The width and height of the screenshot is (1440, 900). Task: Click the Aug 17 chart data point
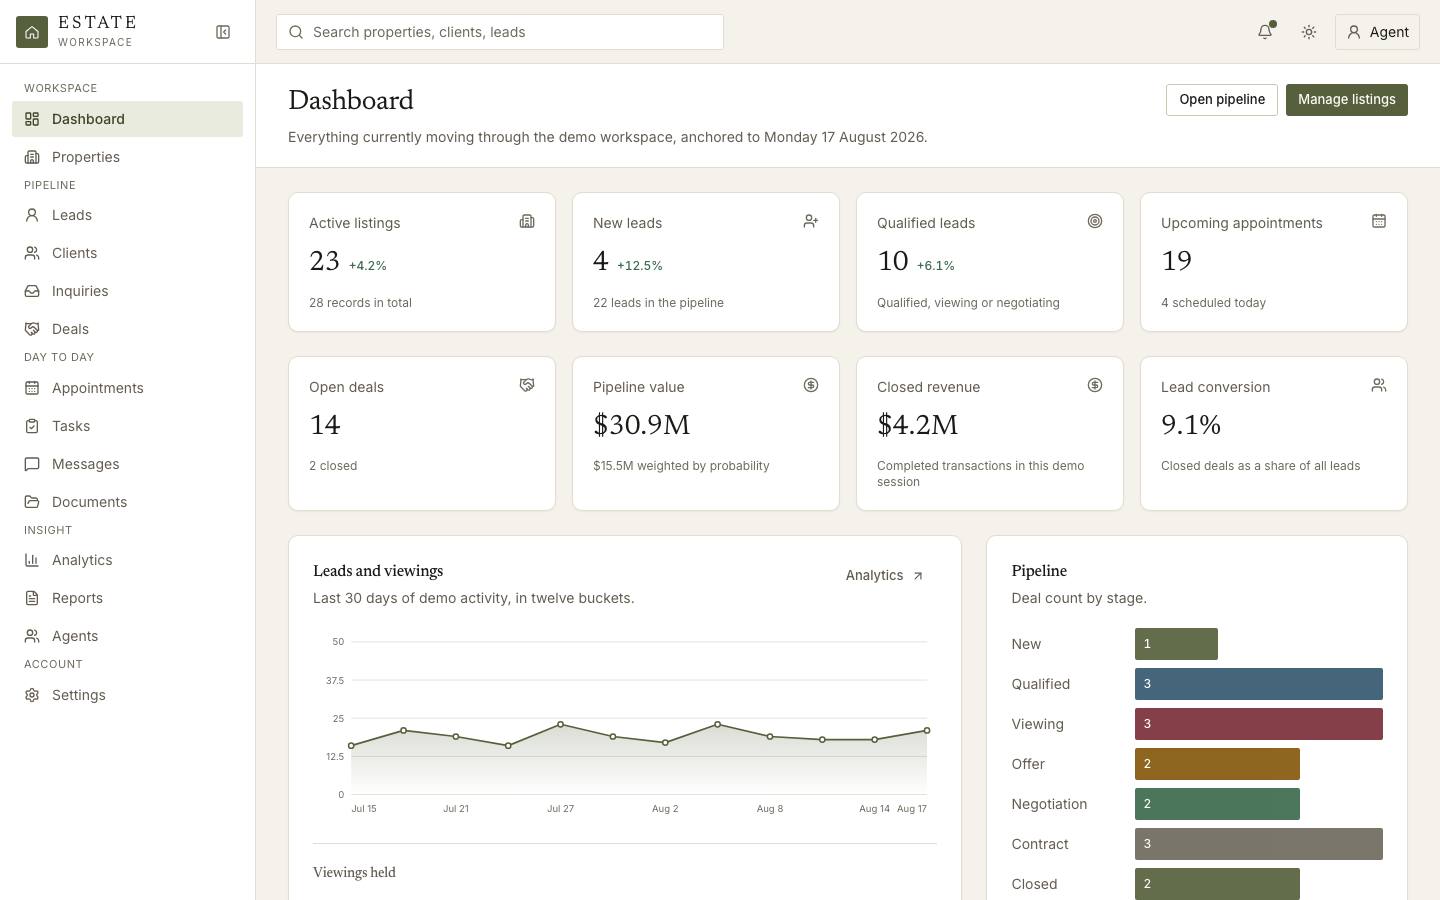coord(927,731)
